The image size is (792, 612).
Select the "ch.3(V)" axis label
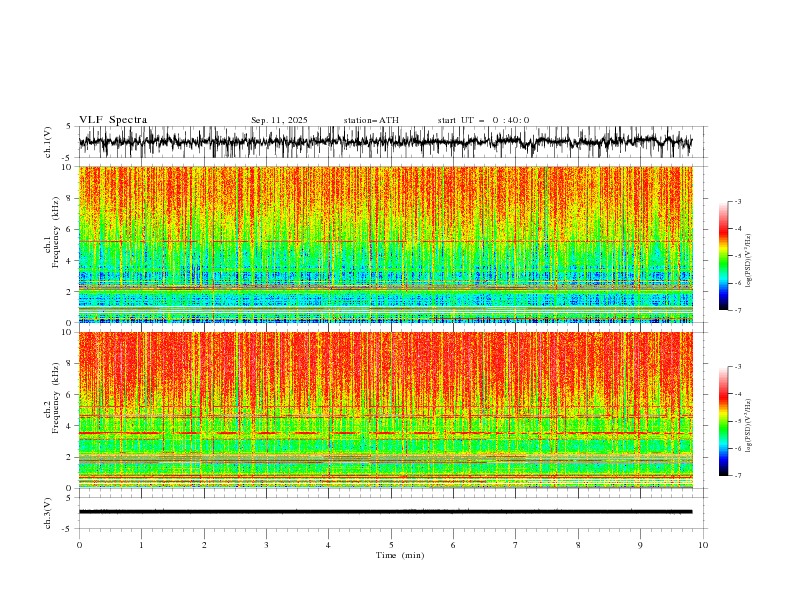[48, 513]
